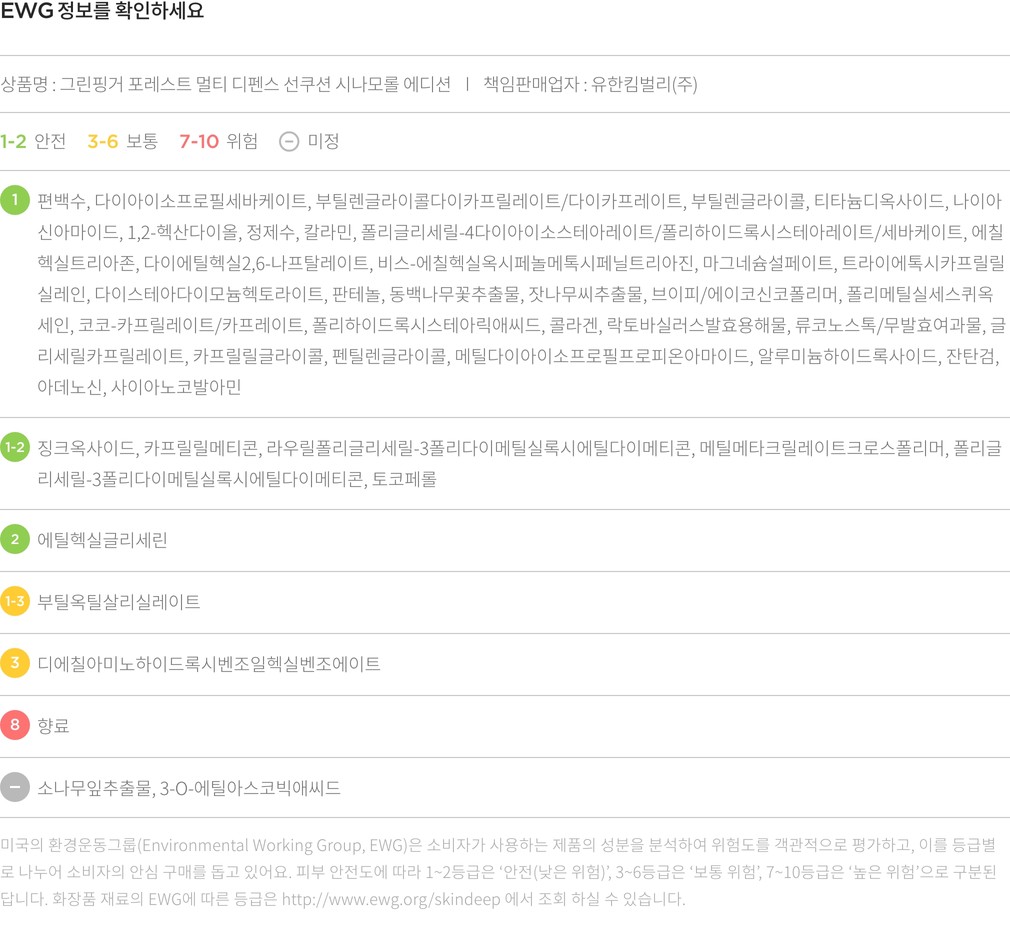Click the red grade 8 badge
The height and width of the screenshot is (931, 1010).
pyautogui.click(x=15, y=726)
